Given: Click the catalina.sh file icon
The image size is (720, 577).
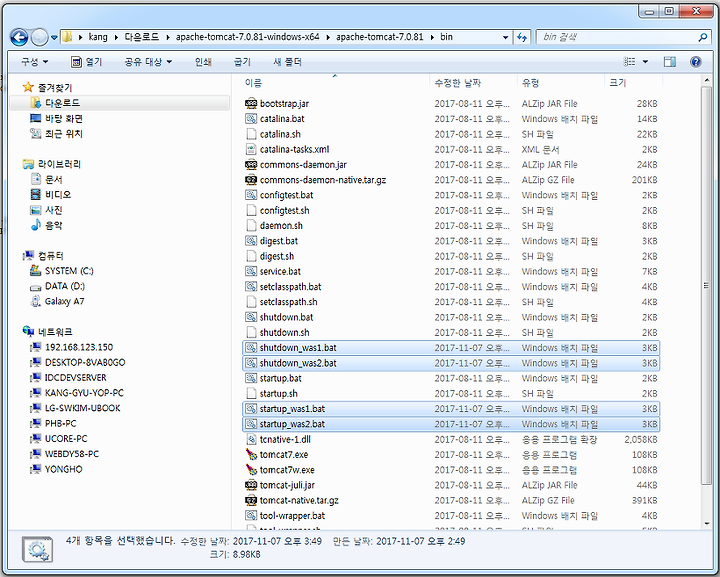Looking at the screenshot, I should 251,134.
